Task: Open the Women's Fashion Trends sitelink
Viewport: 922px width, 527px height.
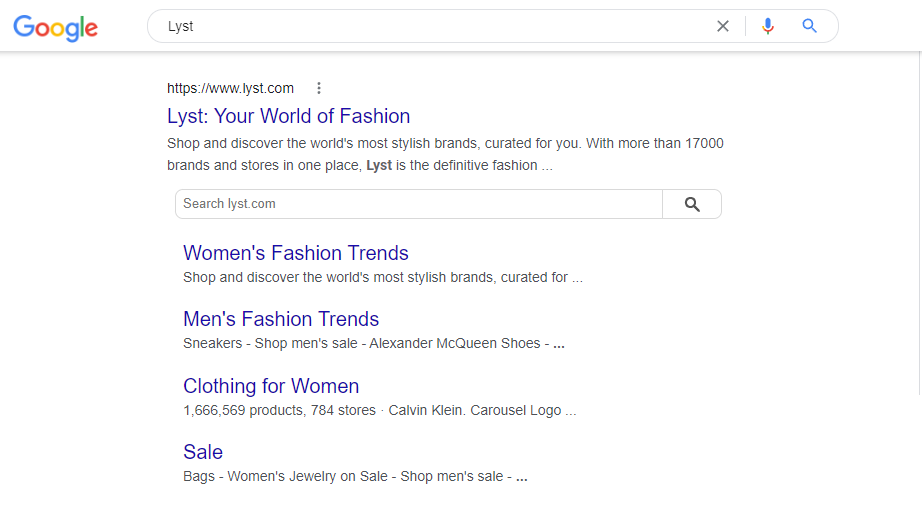Action: click(x=296, y=253)
